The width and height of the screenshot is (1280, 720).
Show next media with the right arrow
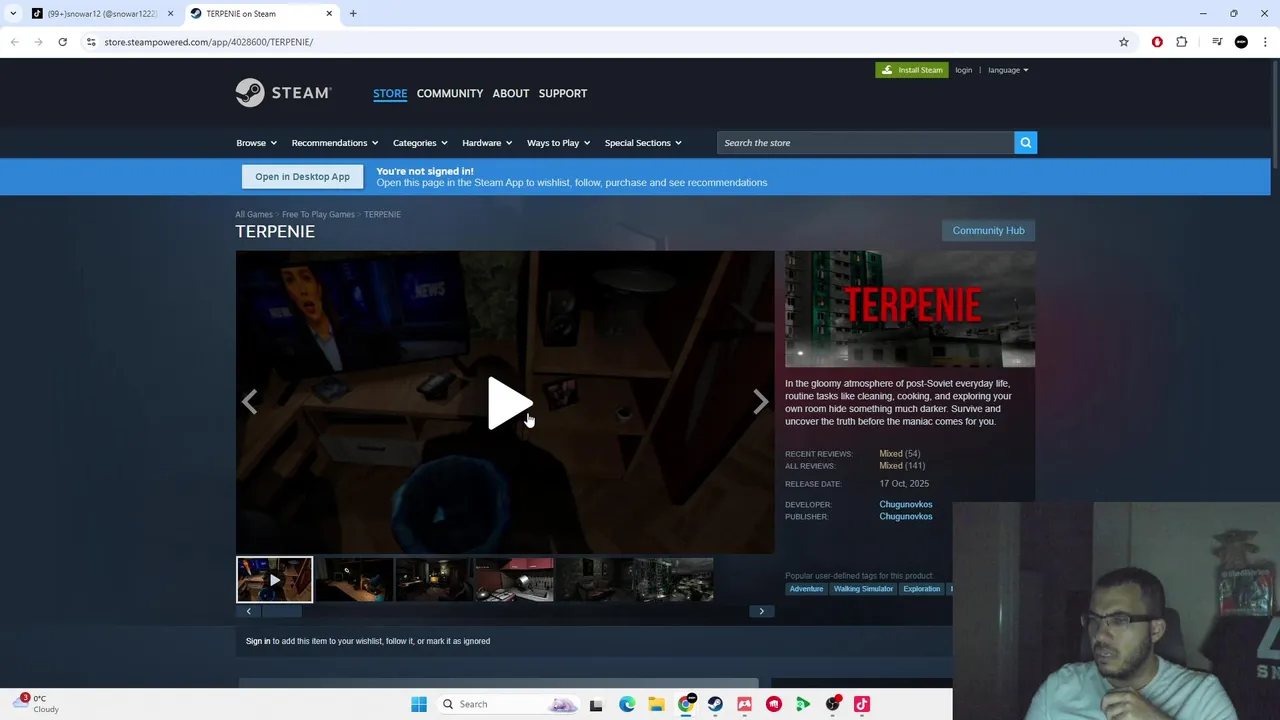[x=760, y=402]
